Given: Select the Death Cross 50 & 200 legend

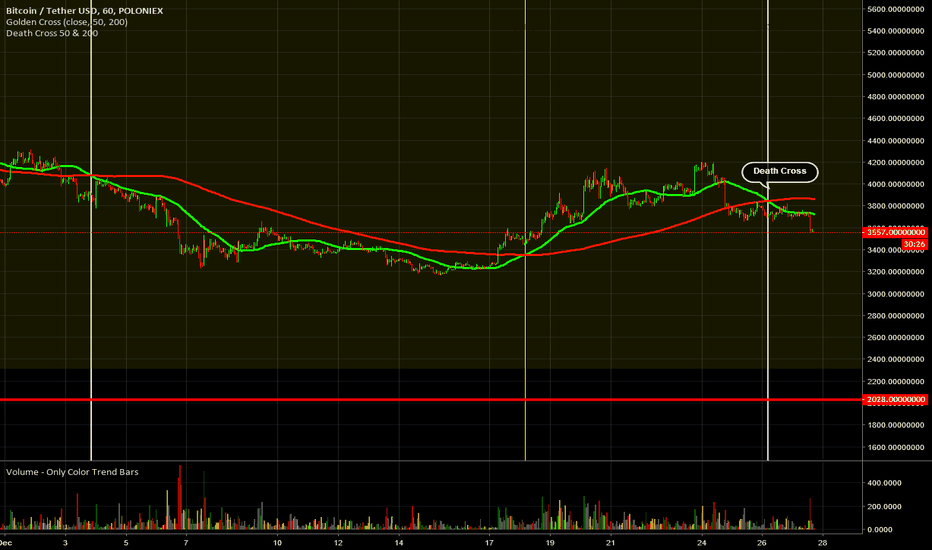Looking at the screenshot, I should (x=52, y=33).
